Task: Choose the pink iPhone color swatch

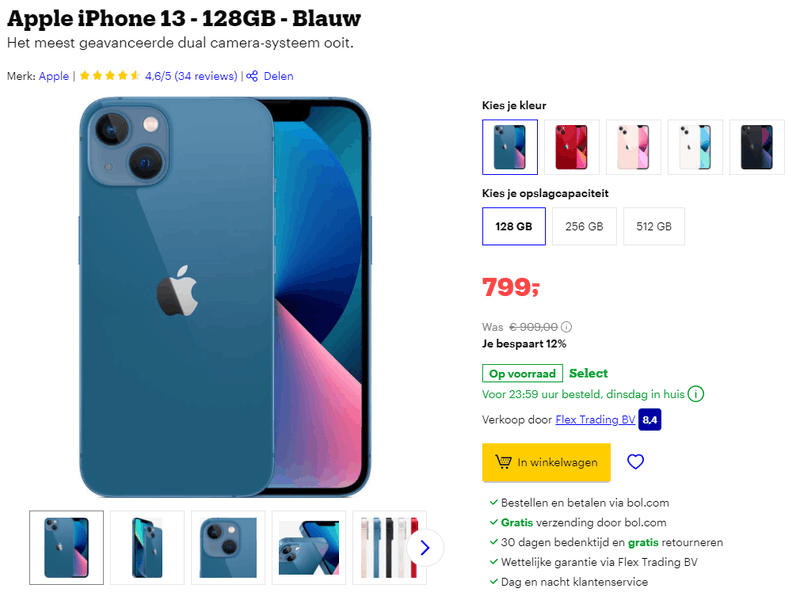Action: tap(633, 147)
